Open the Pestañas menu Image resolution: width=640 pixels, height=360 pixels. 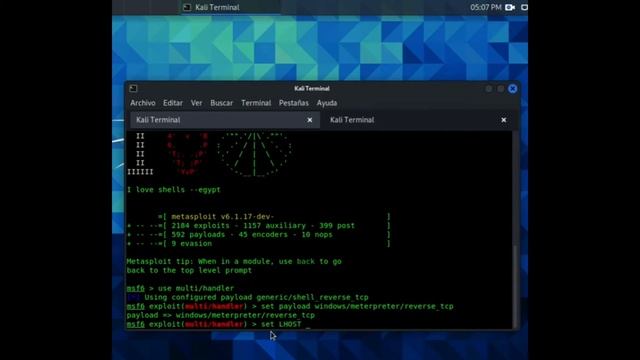click(293, 103)
